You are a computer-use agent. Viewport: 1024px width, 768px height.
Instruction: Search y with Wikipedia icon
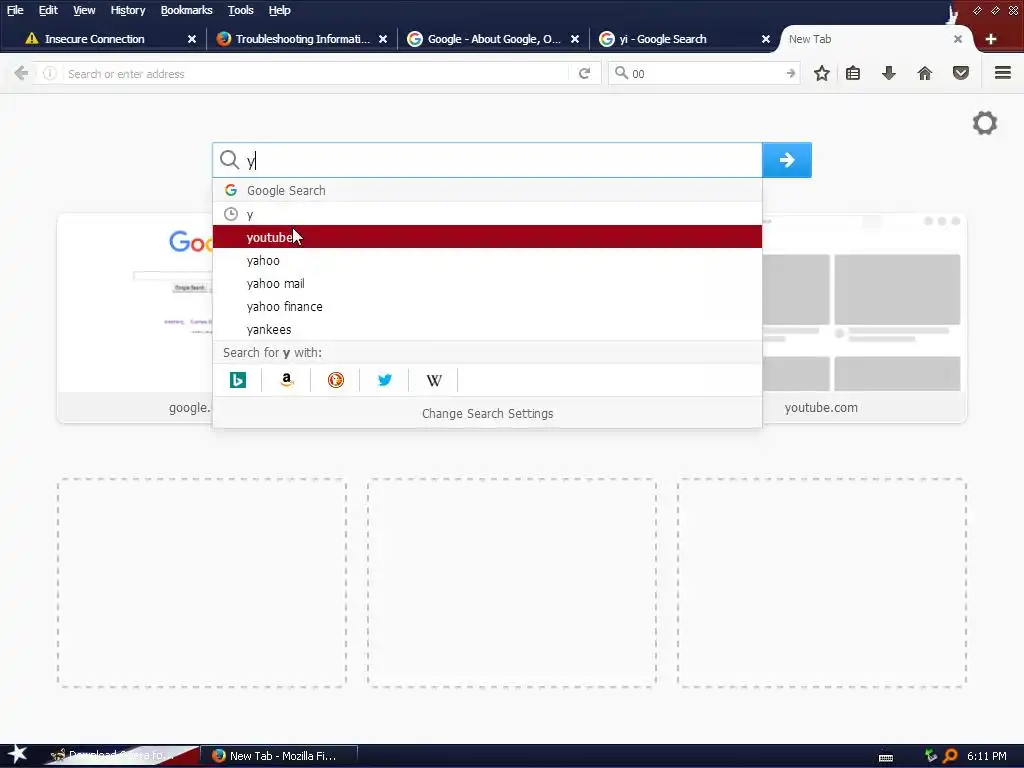(x=434, y=380)
